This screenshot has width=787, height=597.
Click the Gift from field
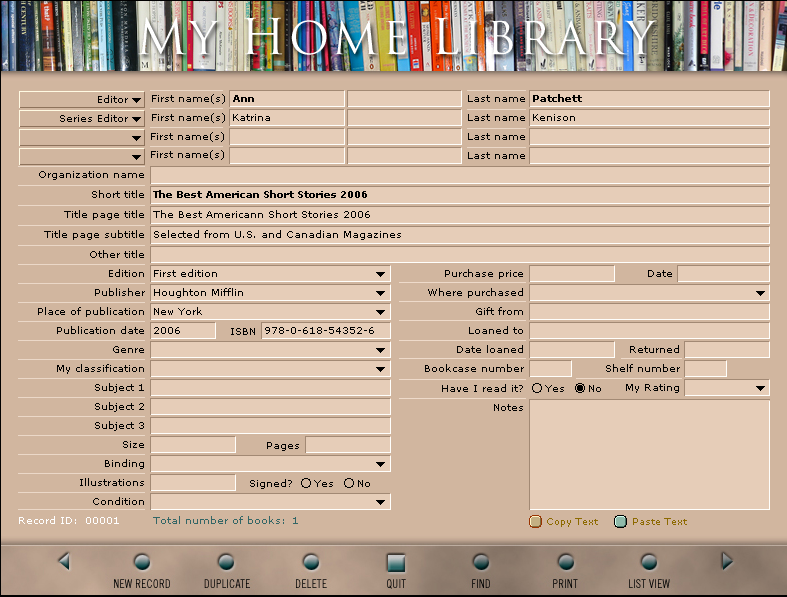[x=649, y=312]
